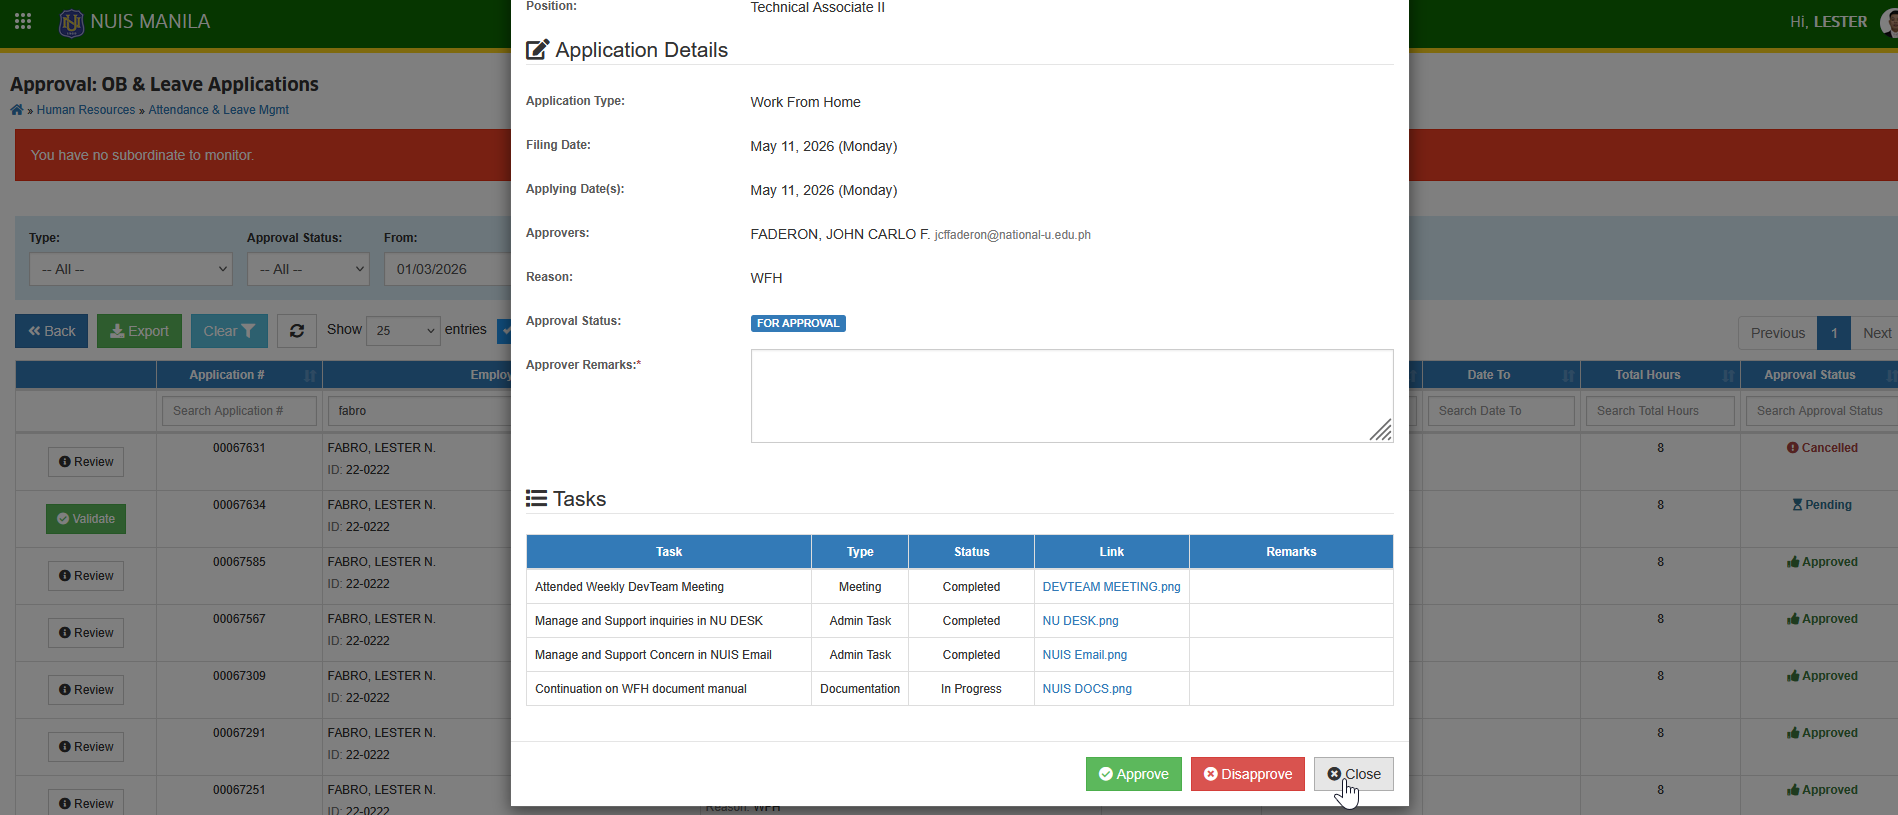
Task: Go to the Human Resources breadcrumb
Action: tap(86, 110)
